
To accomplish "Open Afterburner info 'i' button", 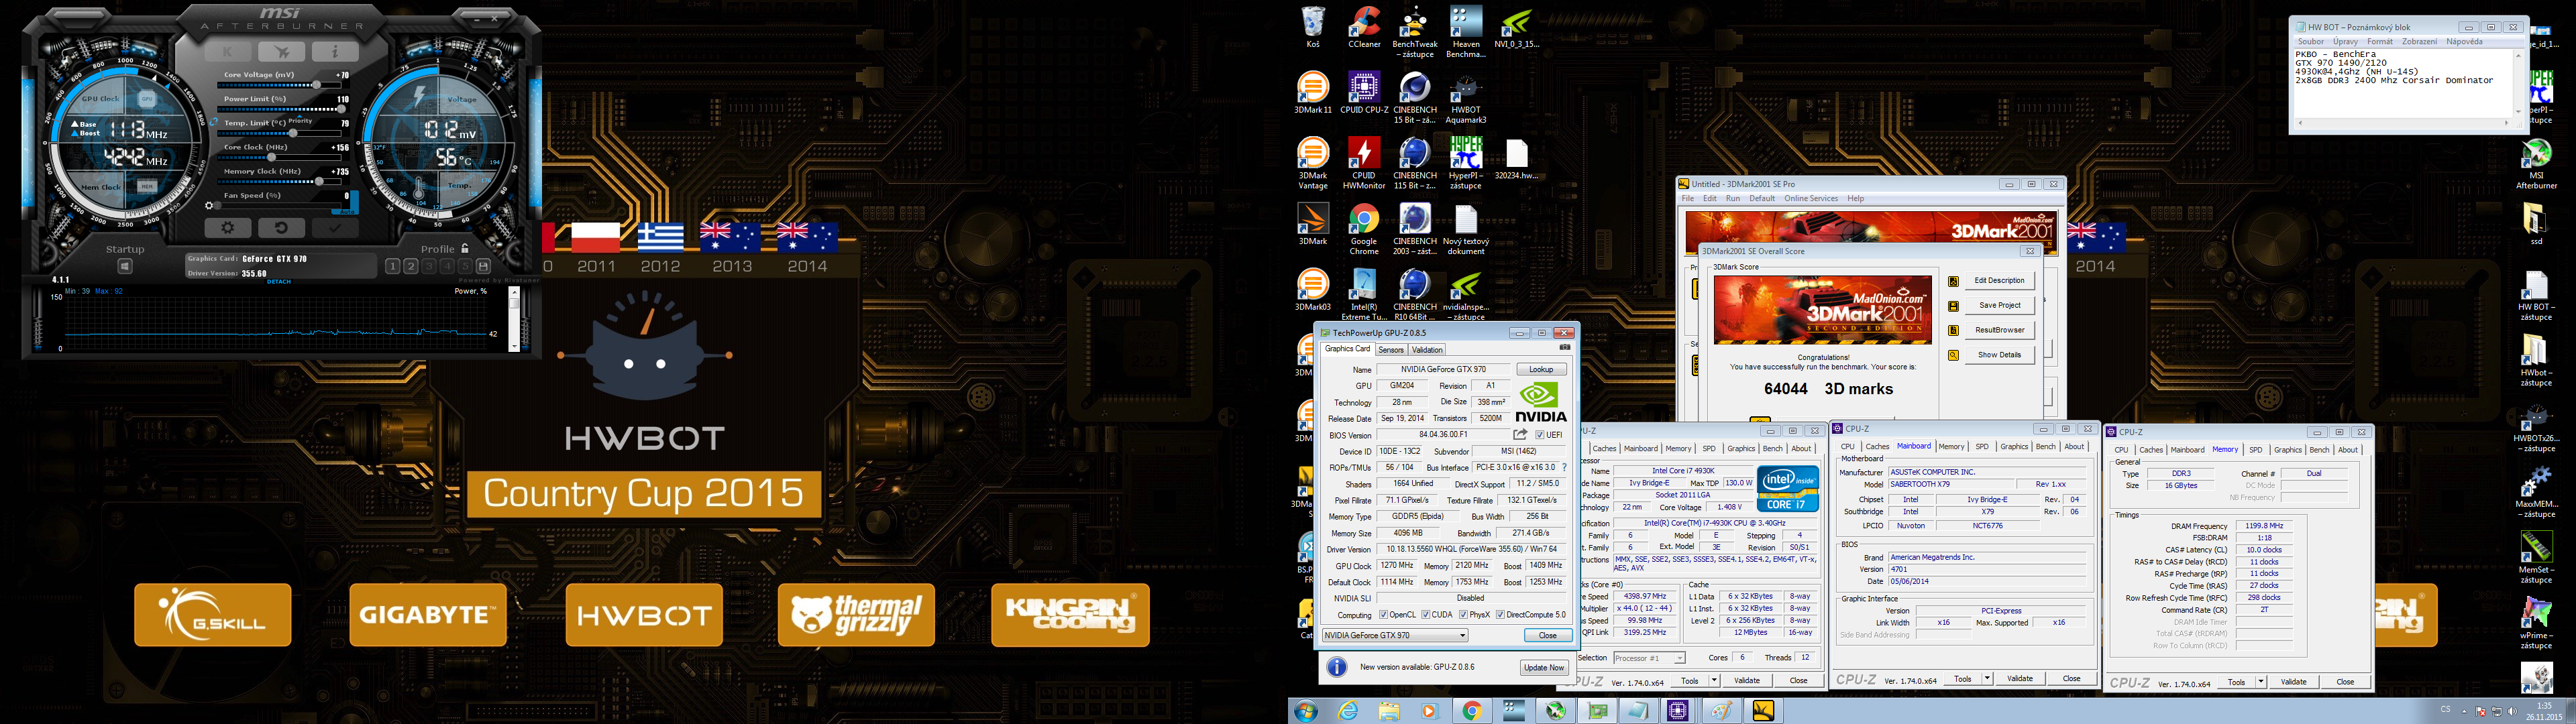I will click(336, 51).
